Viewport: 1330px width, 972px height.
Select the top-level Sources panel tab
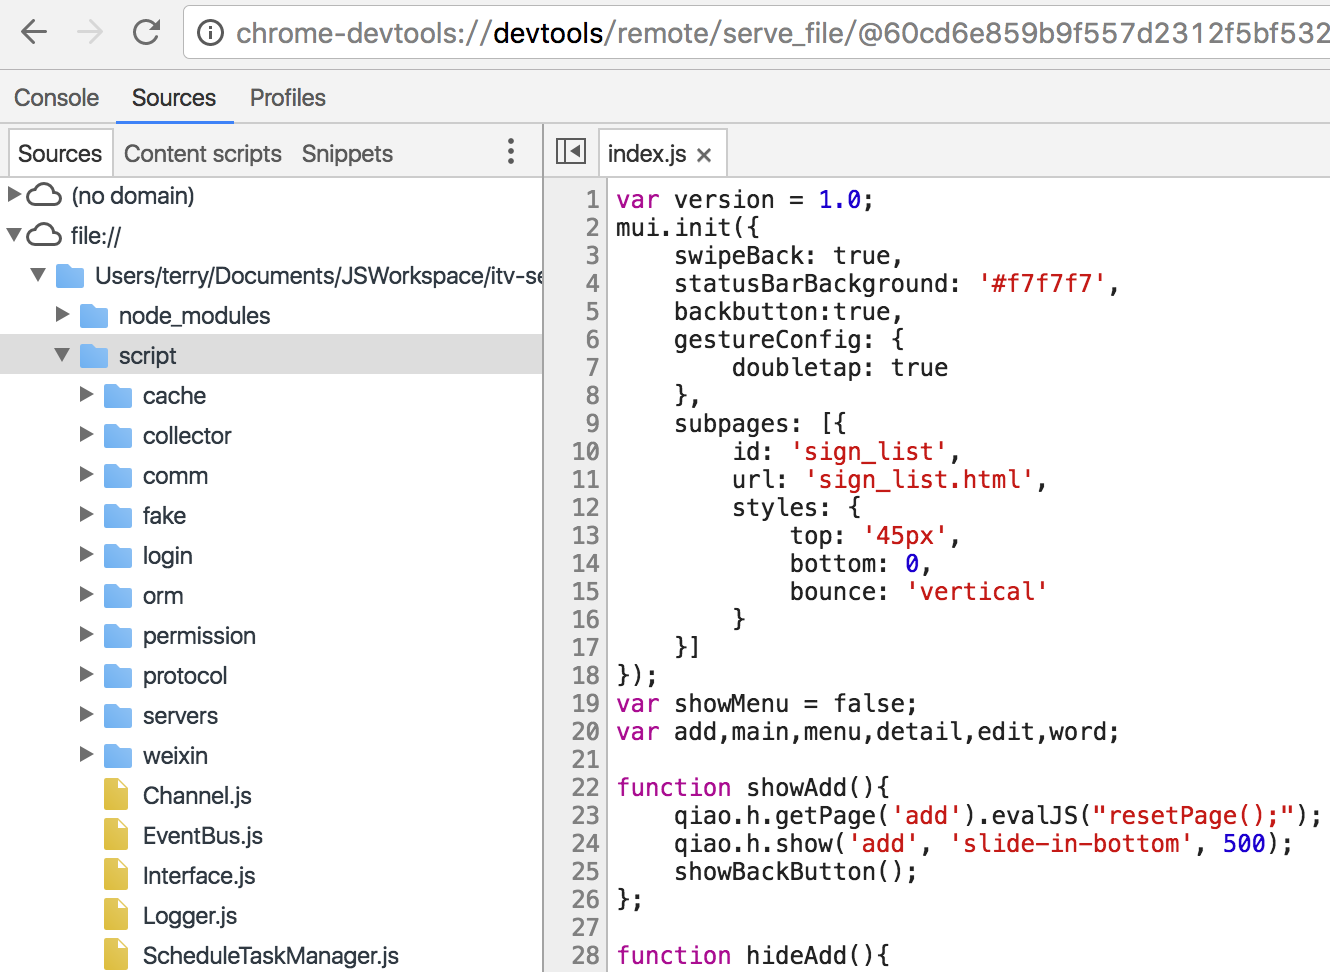(174, 98)
